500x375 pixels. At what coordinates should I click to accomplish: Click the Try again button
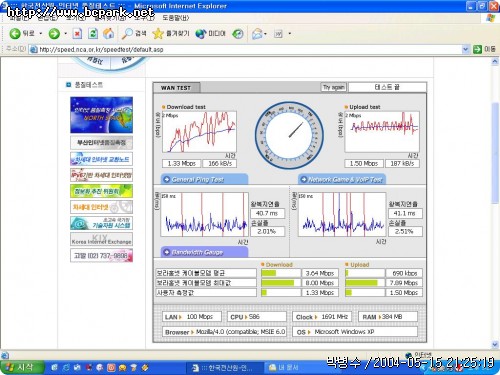tap(333, 87)
